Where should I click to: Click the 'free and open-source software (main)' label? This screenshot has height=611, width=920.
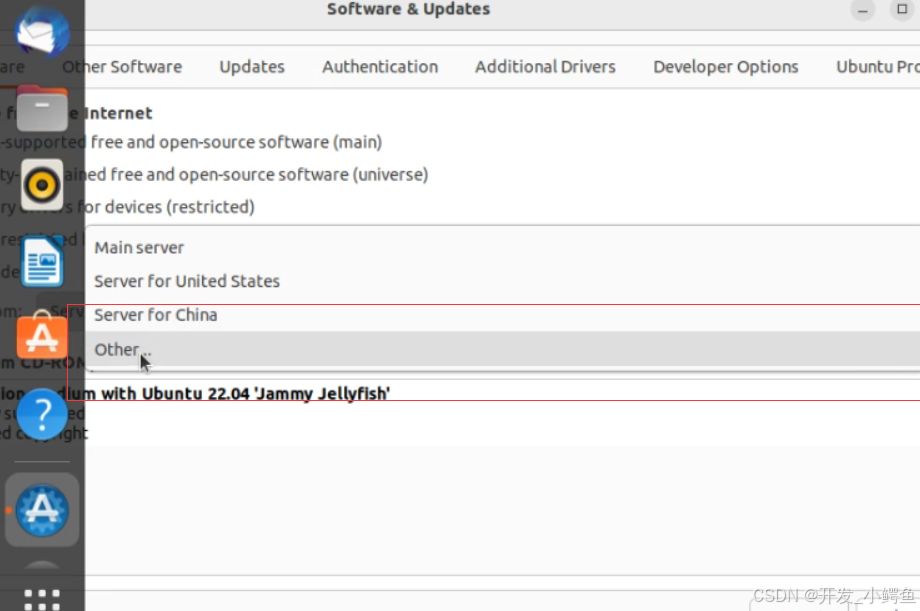(x=236, y=142)
